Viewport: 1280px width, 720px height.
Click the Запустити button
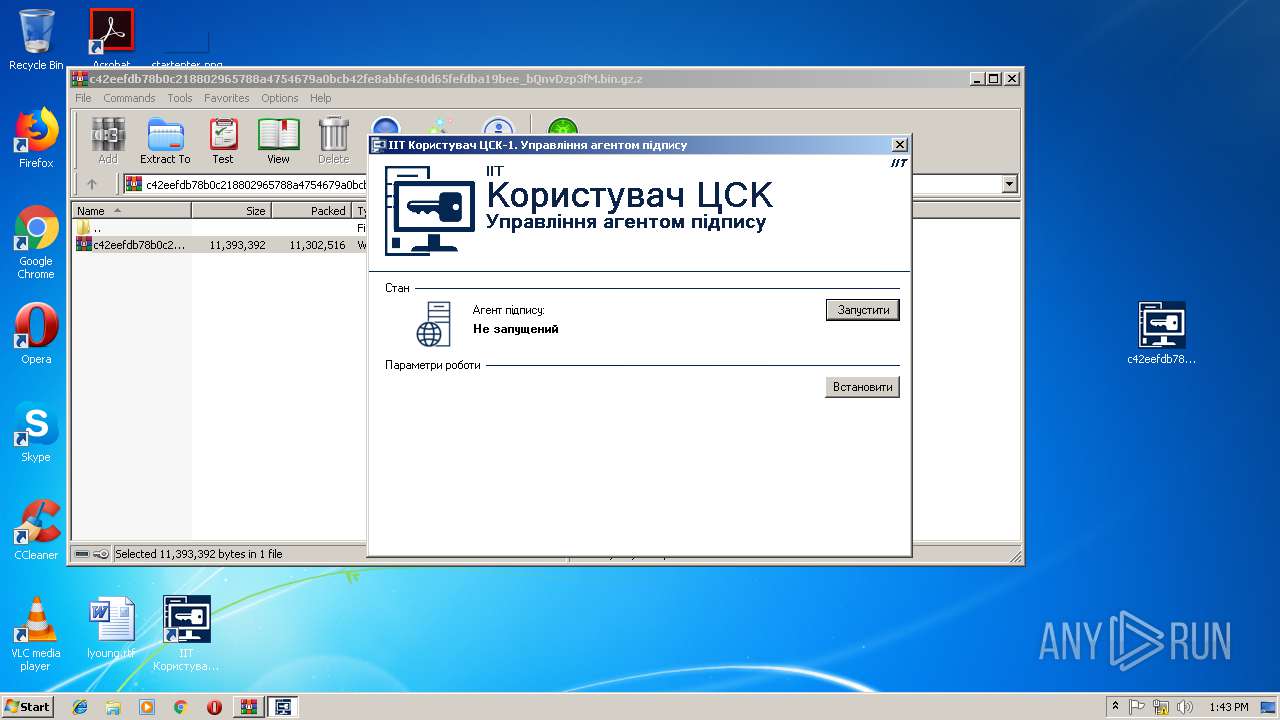(863, 310)
